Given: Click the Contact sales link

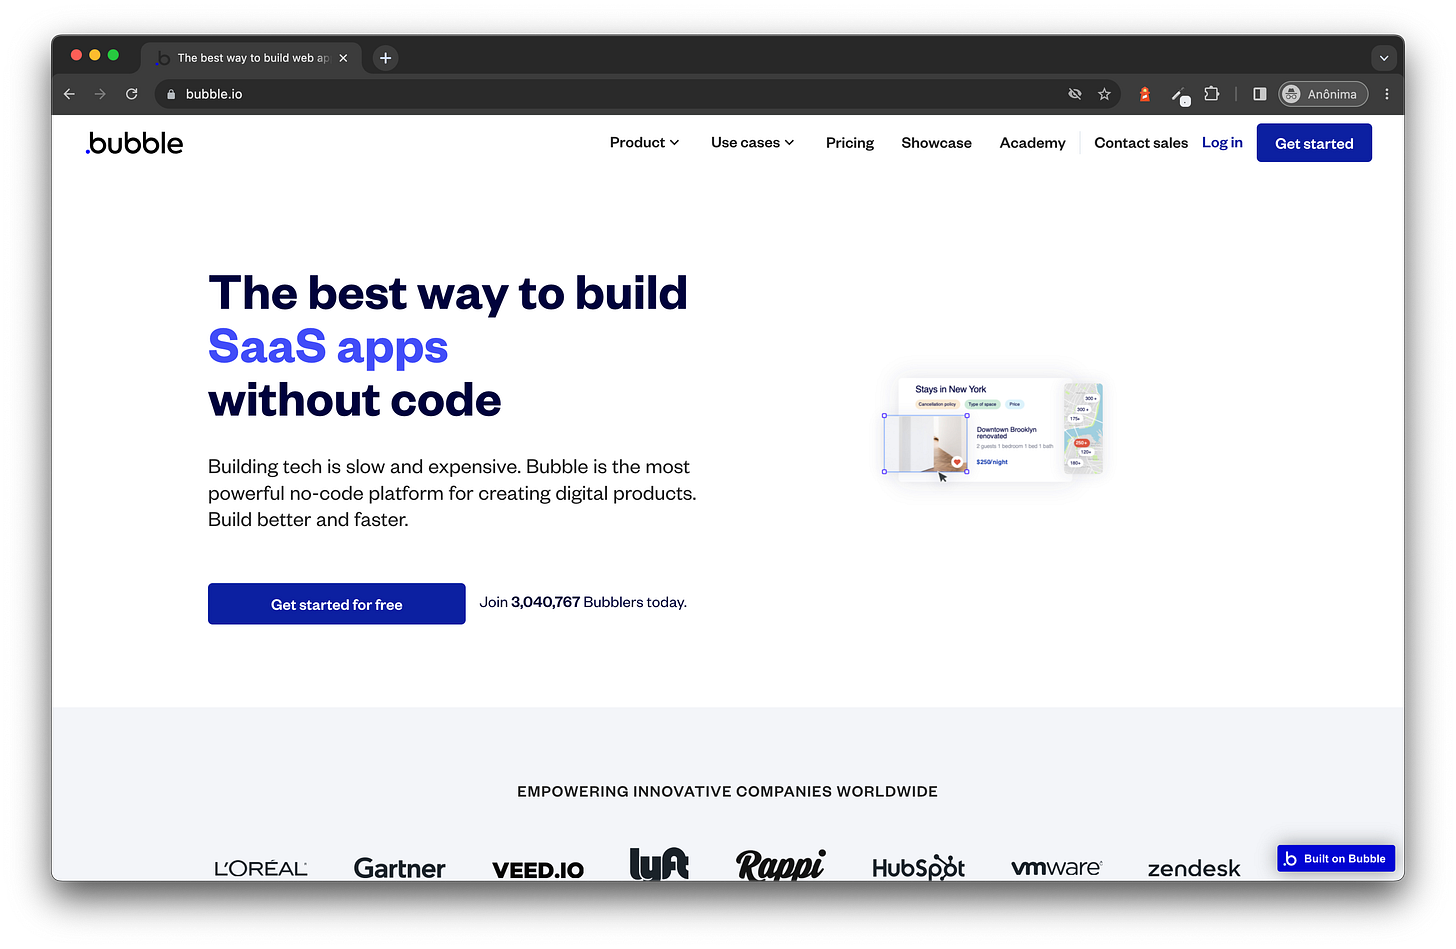Looking at the screenshot, I should click(1141, 143).
